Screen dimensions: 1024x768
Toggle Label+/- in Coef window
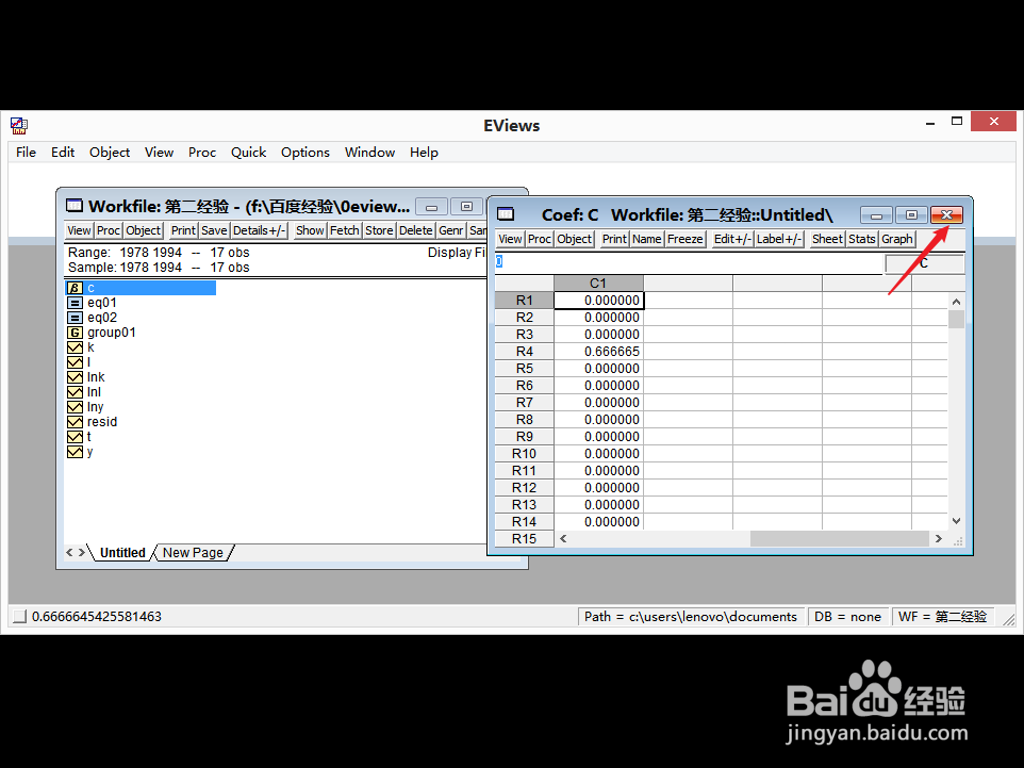click(x=779, y=239)
